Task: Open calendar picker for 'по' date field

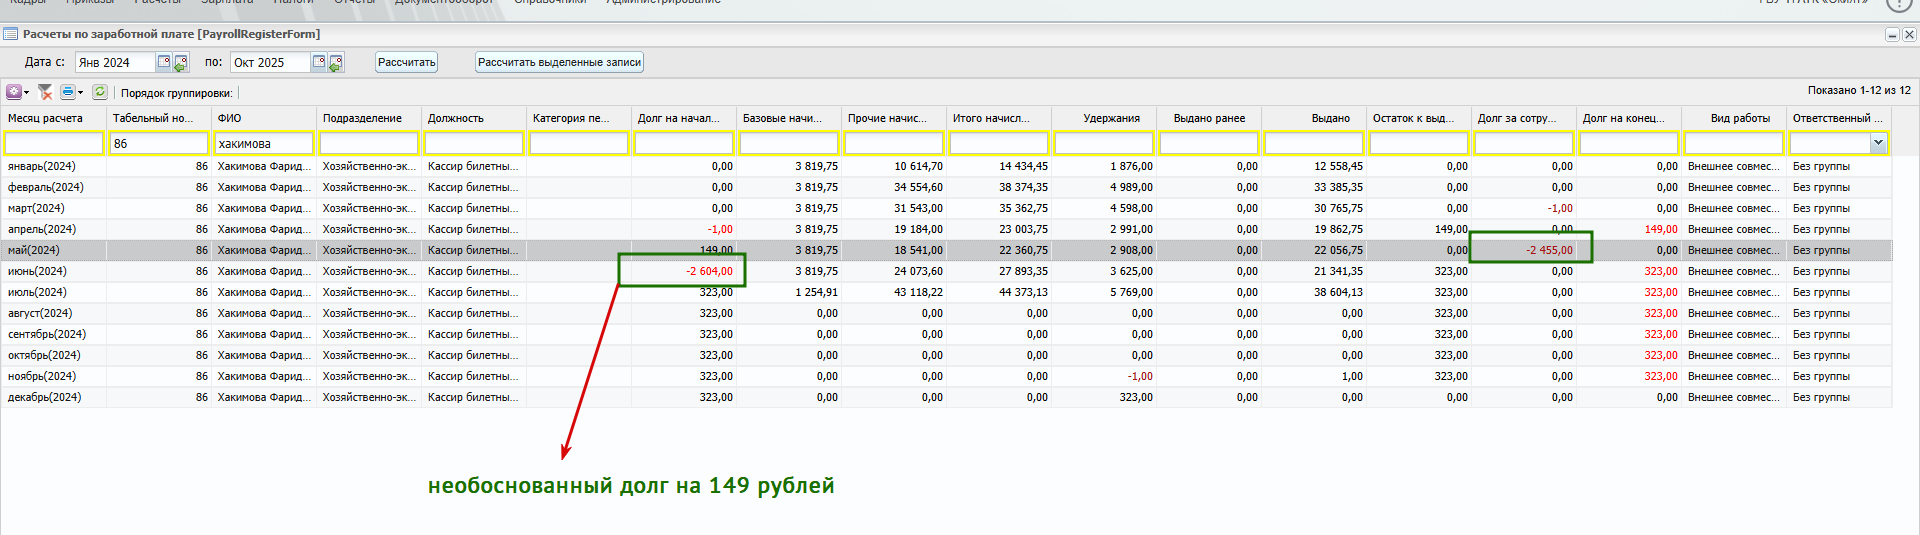Action: 319,62
